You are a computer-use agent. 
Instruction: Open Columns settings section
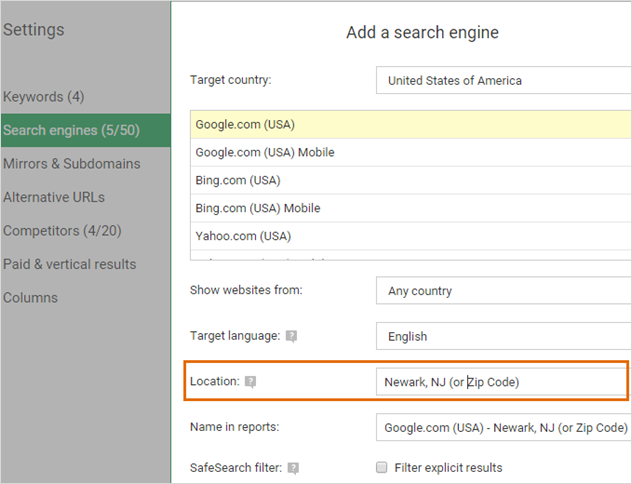coord(31,298)
